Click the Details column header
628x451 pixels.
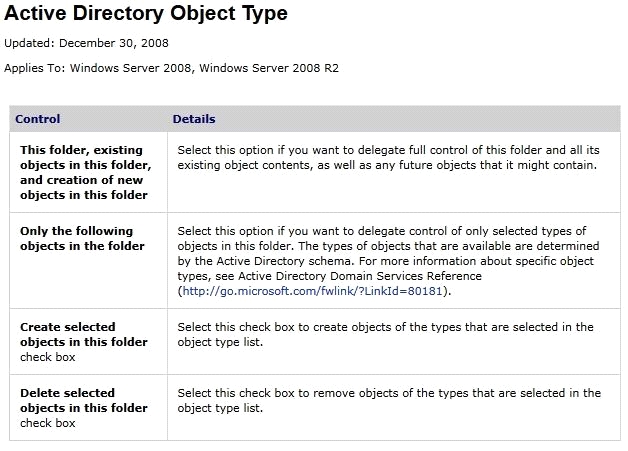coord(194,119)
